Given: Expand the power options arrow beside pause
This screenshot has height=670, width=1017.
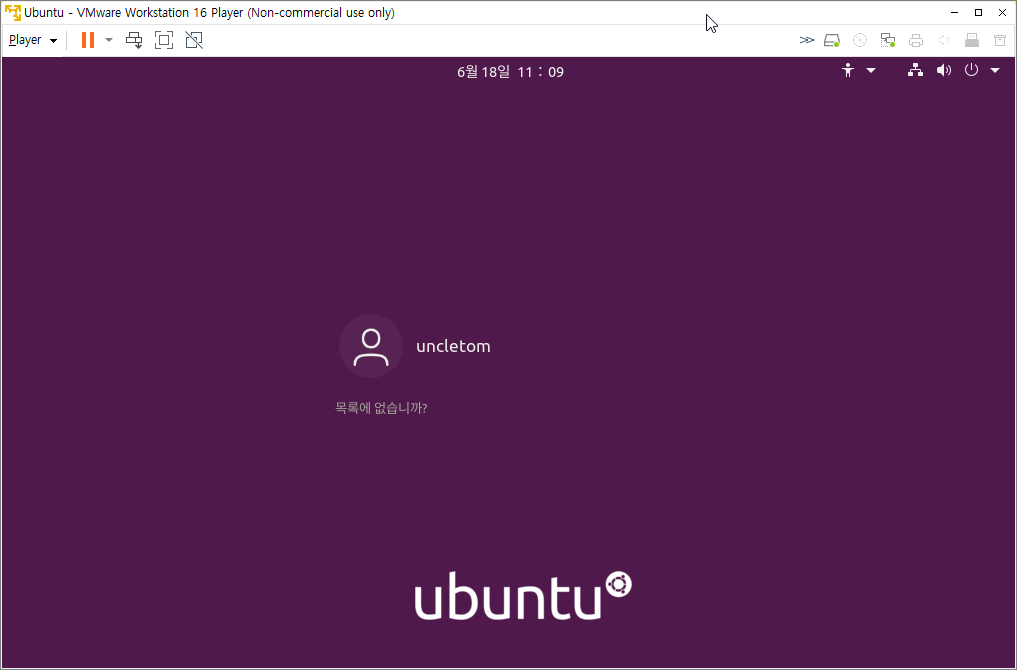Looking at the screenshot, I should click(x=109, y=40).
